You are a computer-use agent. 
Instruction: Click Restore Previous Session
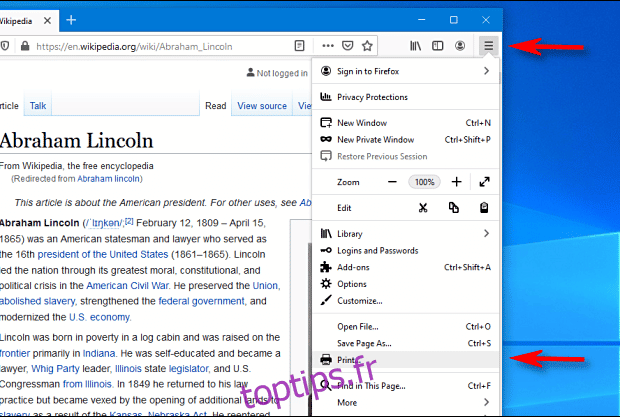[405, 156]
